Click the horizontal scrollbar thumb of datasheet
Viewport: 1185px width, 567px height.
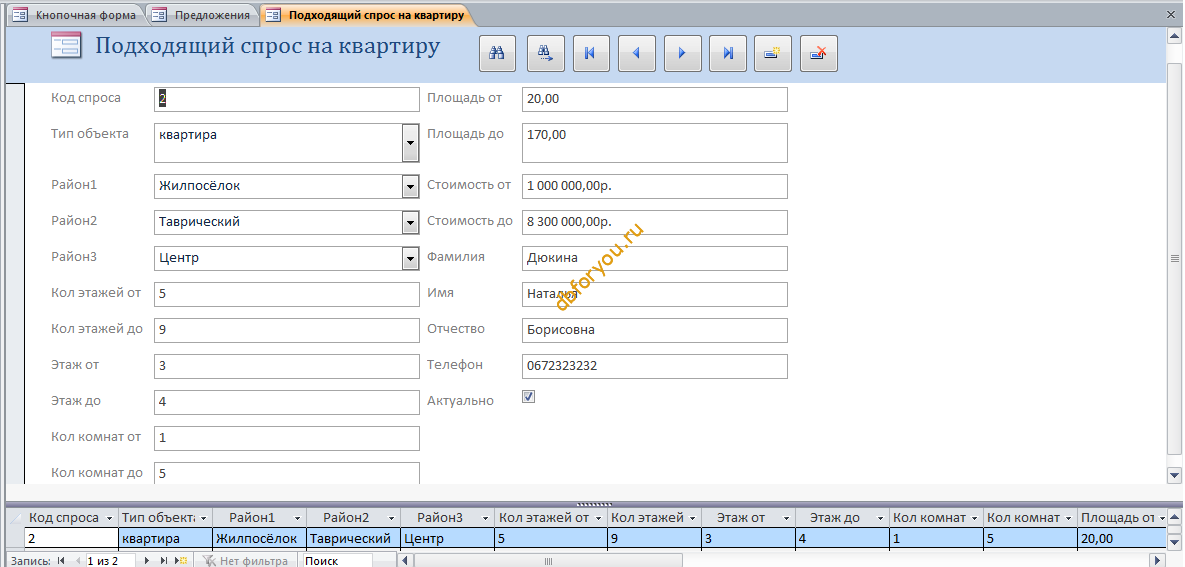click(x=548, y=561)
